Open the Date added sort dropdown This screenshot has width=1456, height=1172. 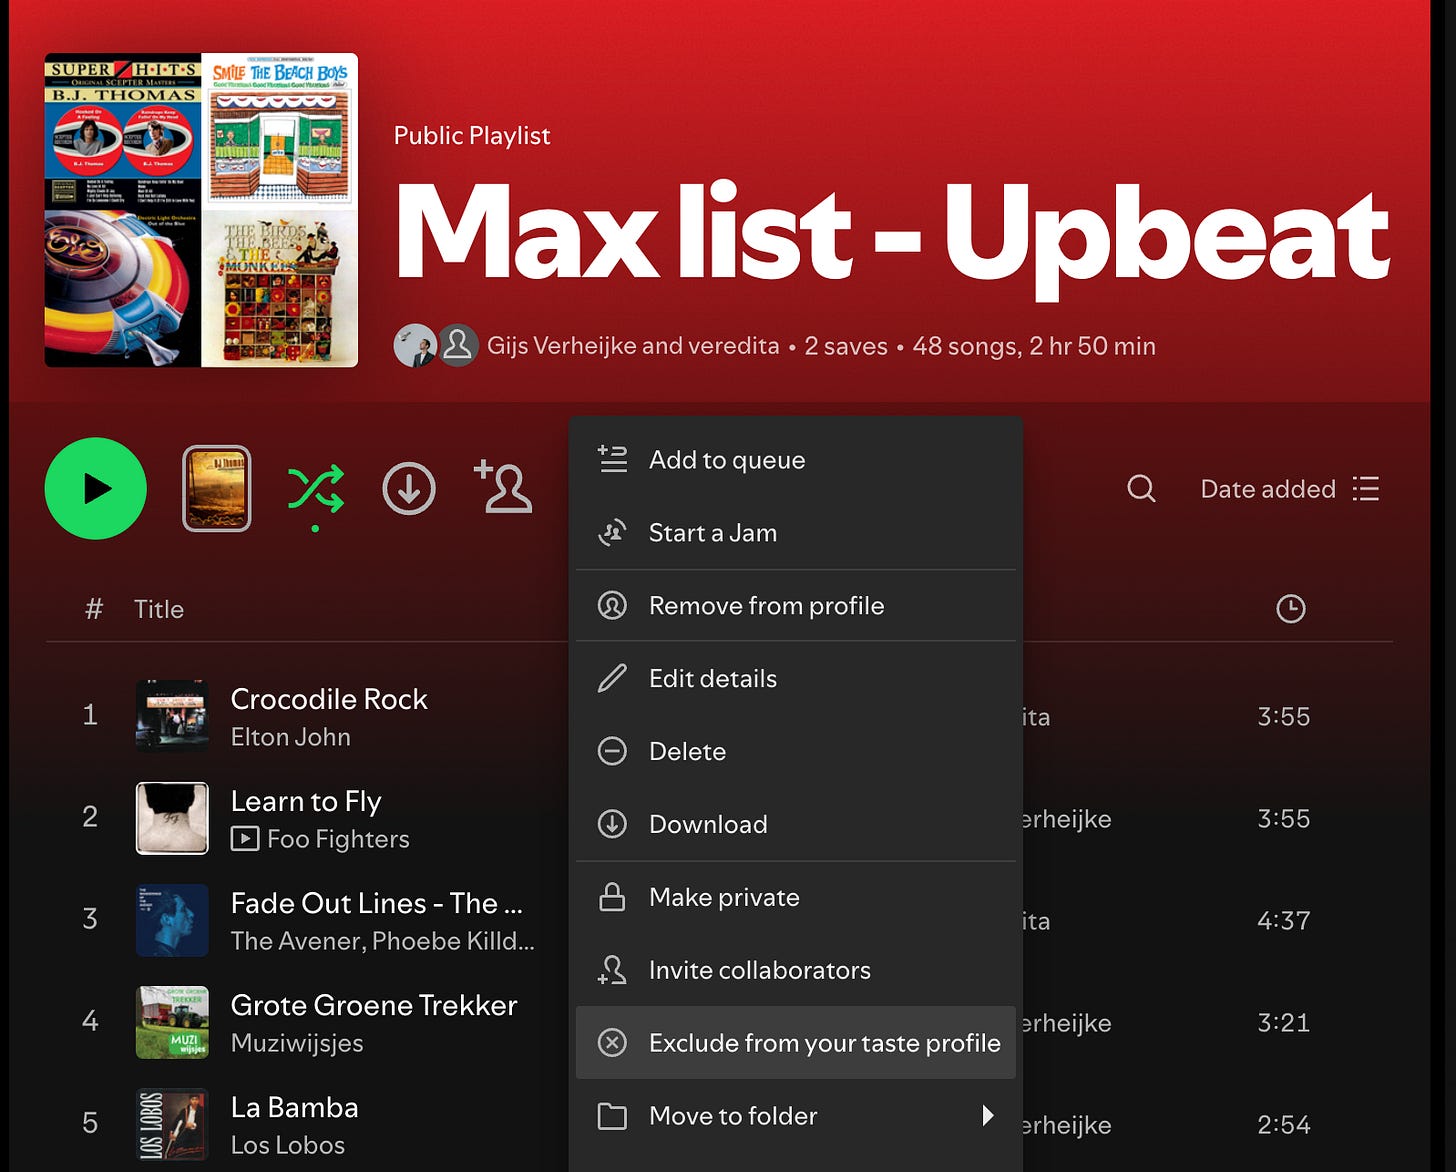click(1290, 488)
